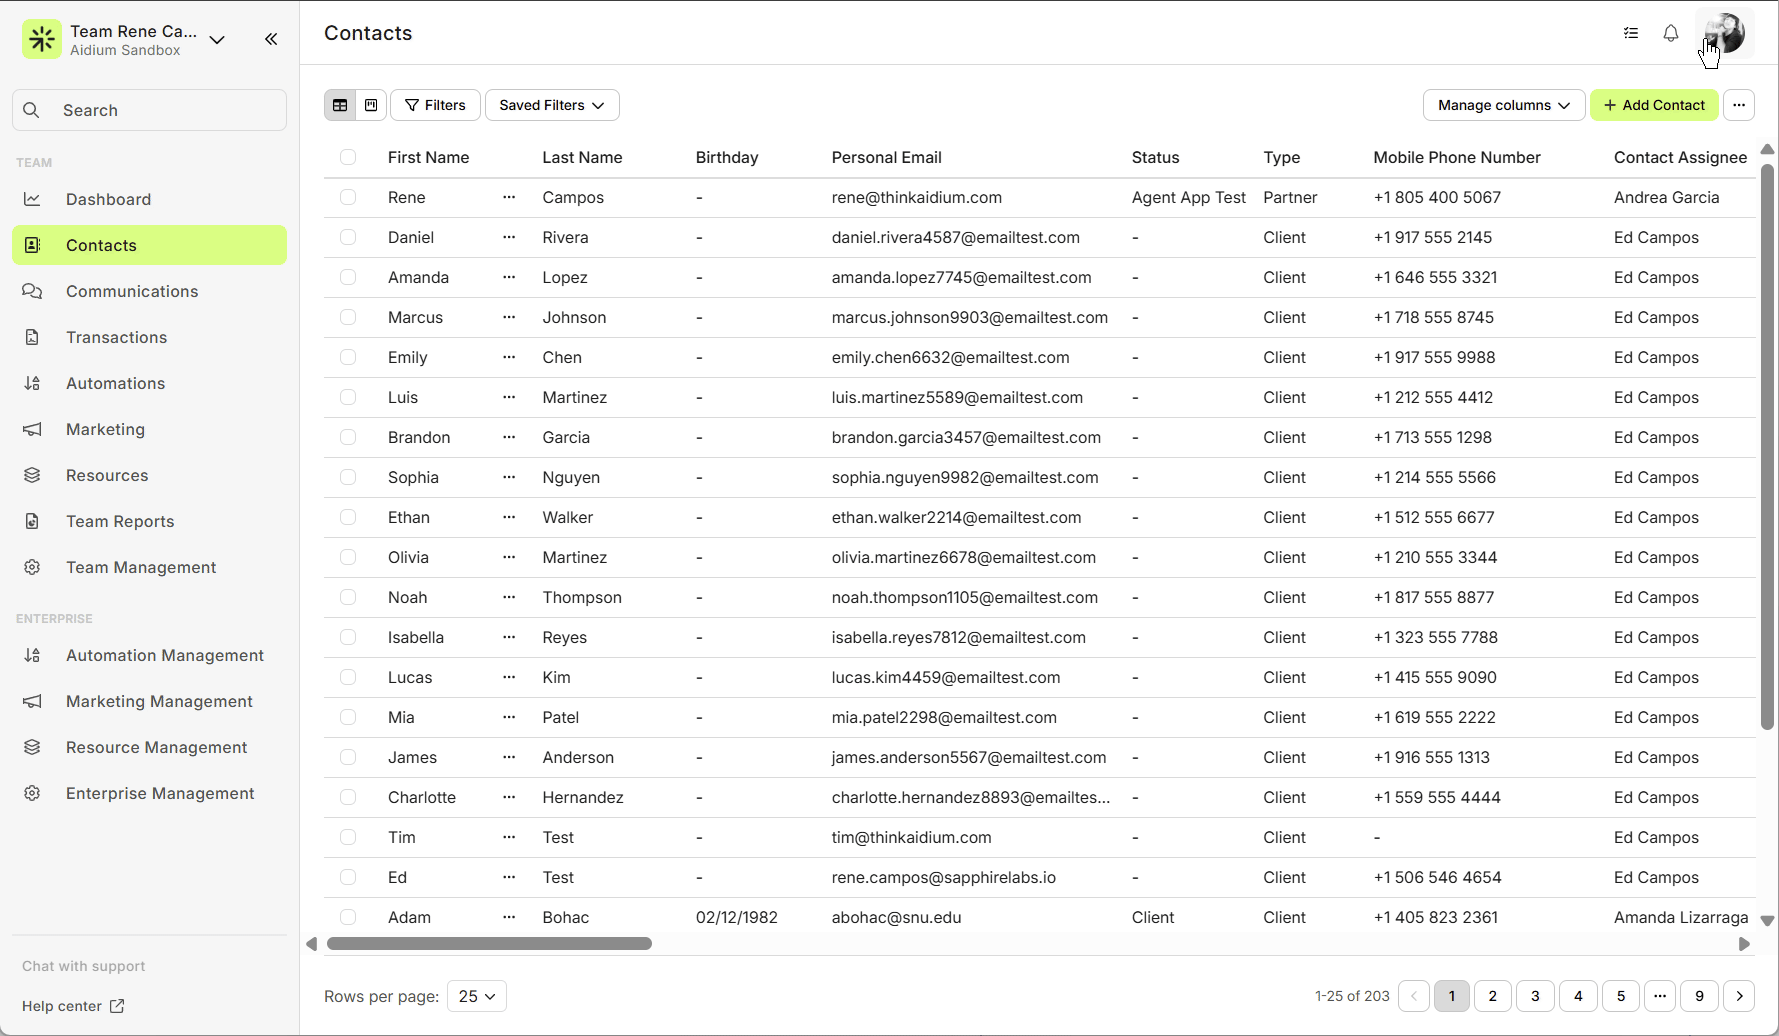
Task: Open the task list icon
Action: [x=1631, y=33]
